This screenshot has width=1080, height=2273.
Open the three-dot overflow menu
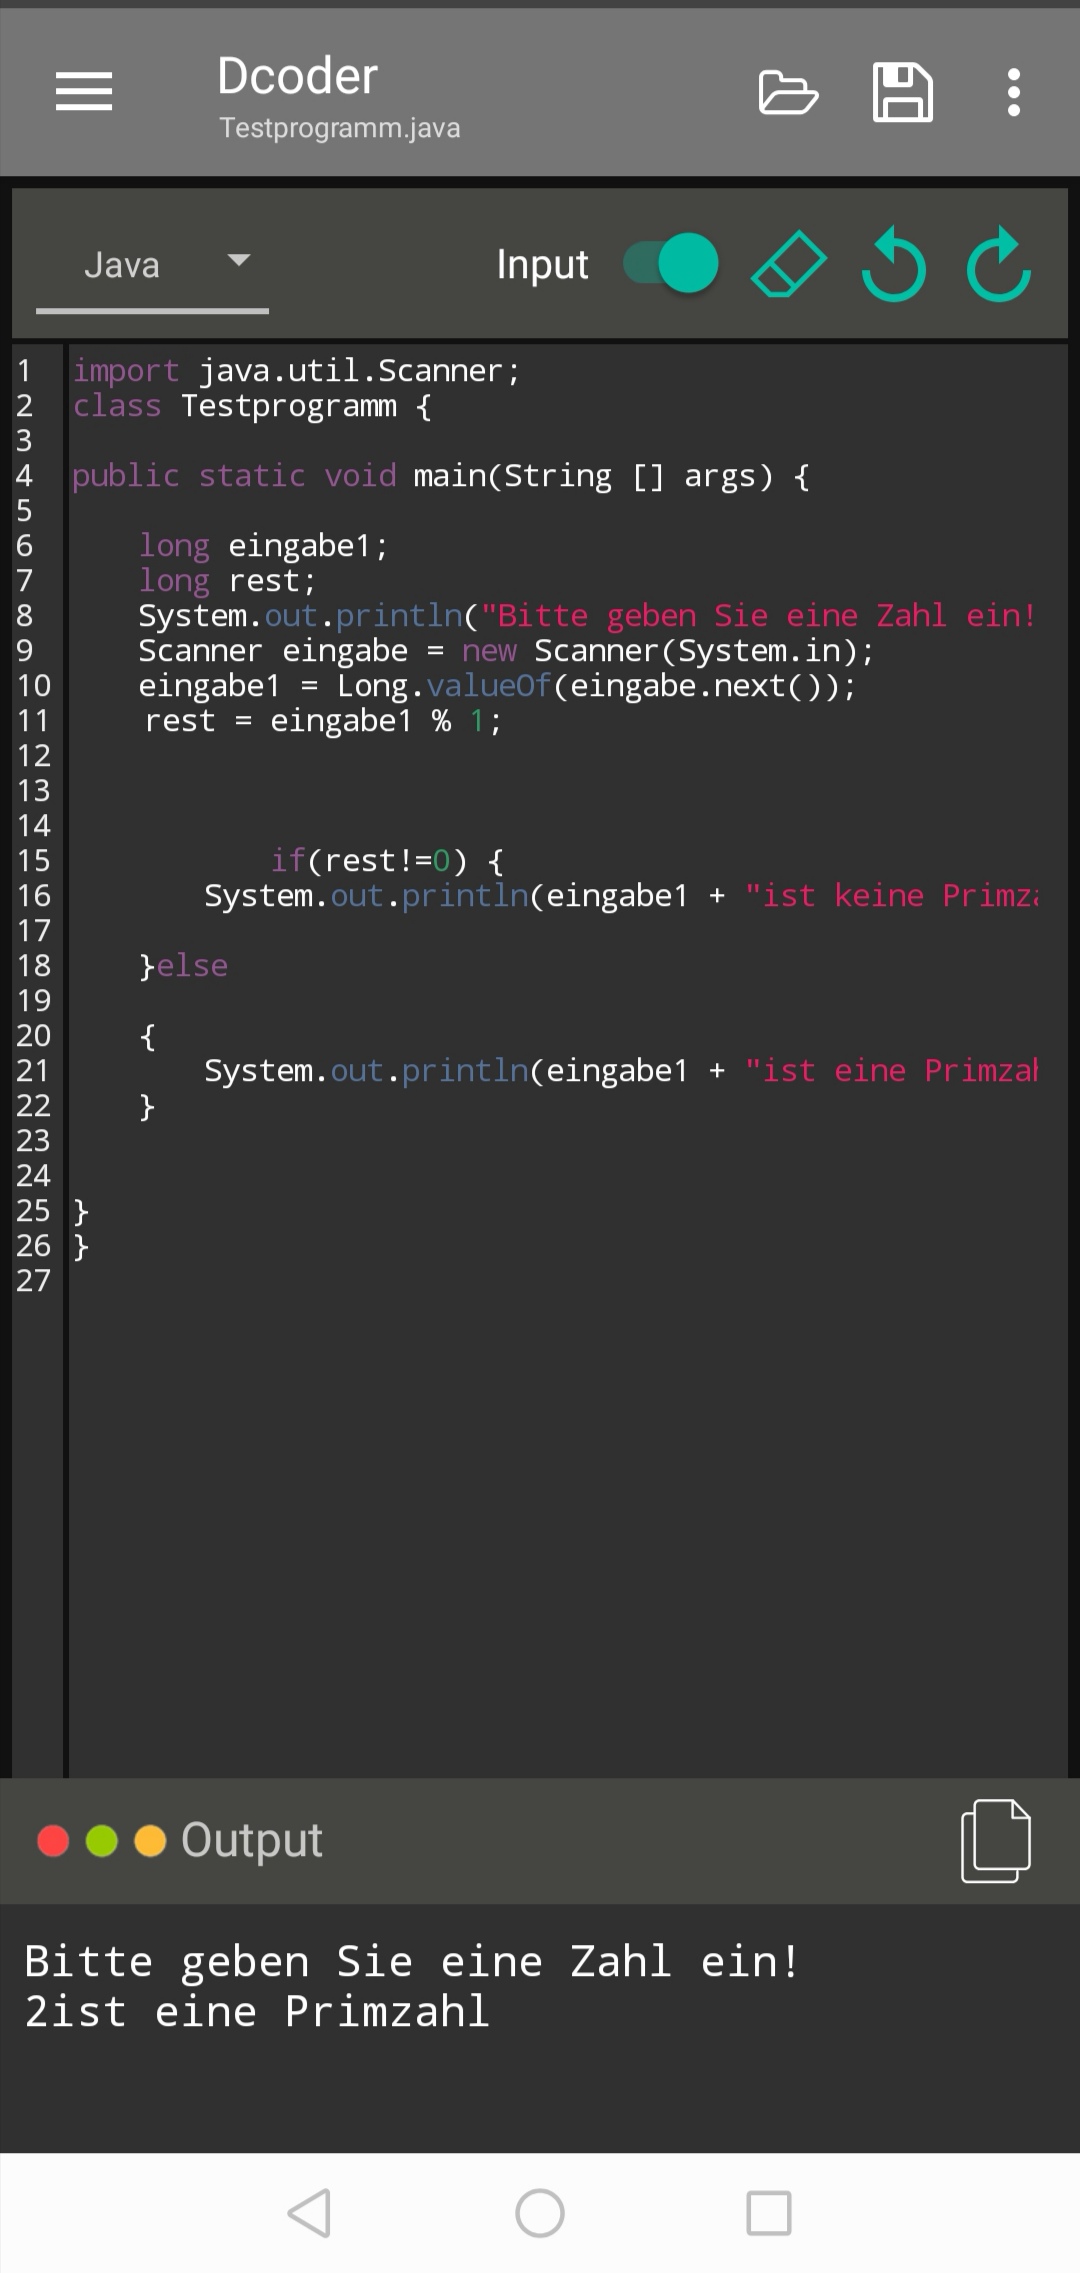click(x=1013, y=92)
